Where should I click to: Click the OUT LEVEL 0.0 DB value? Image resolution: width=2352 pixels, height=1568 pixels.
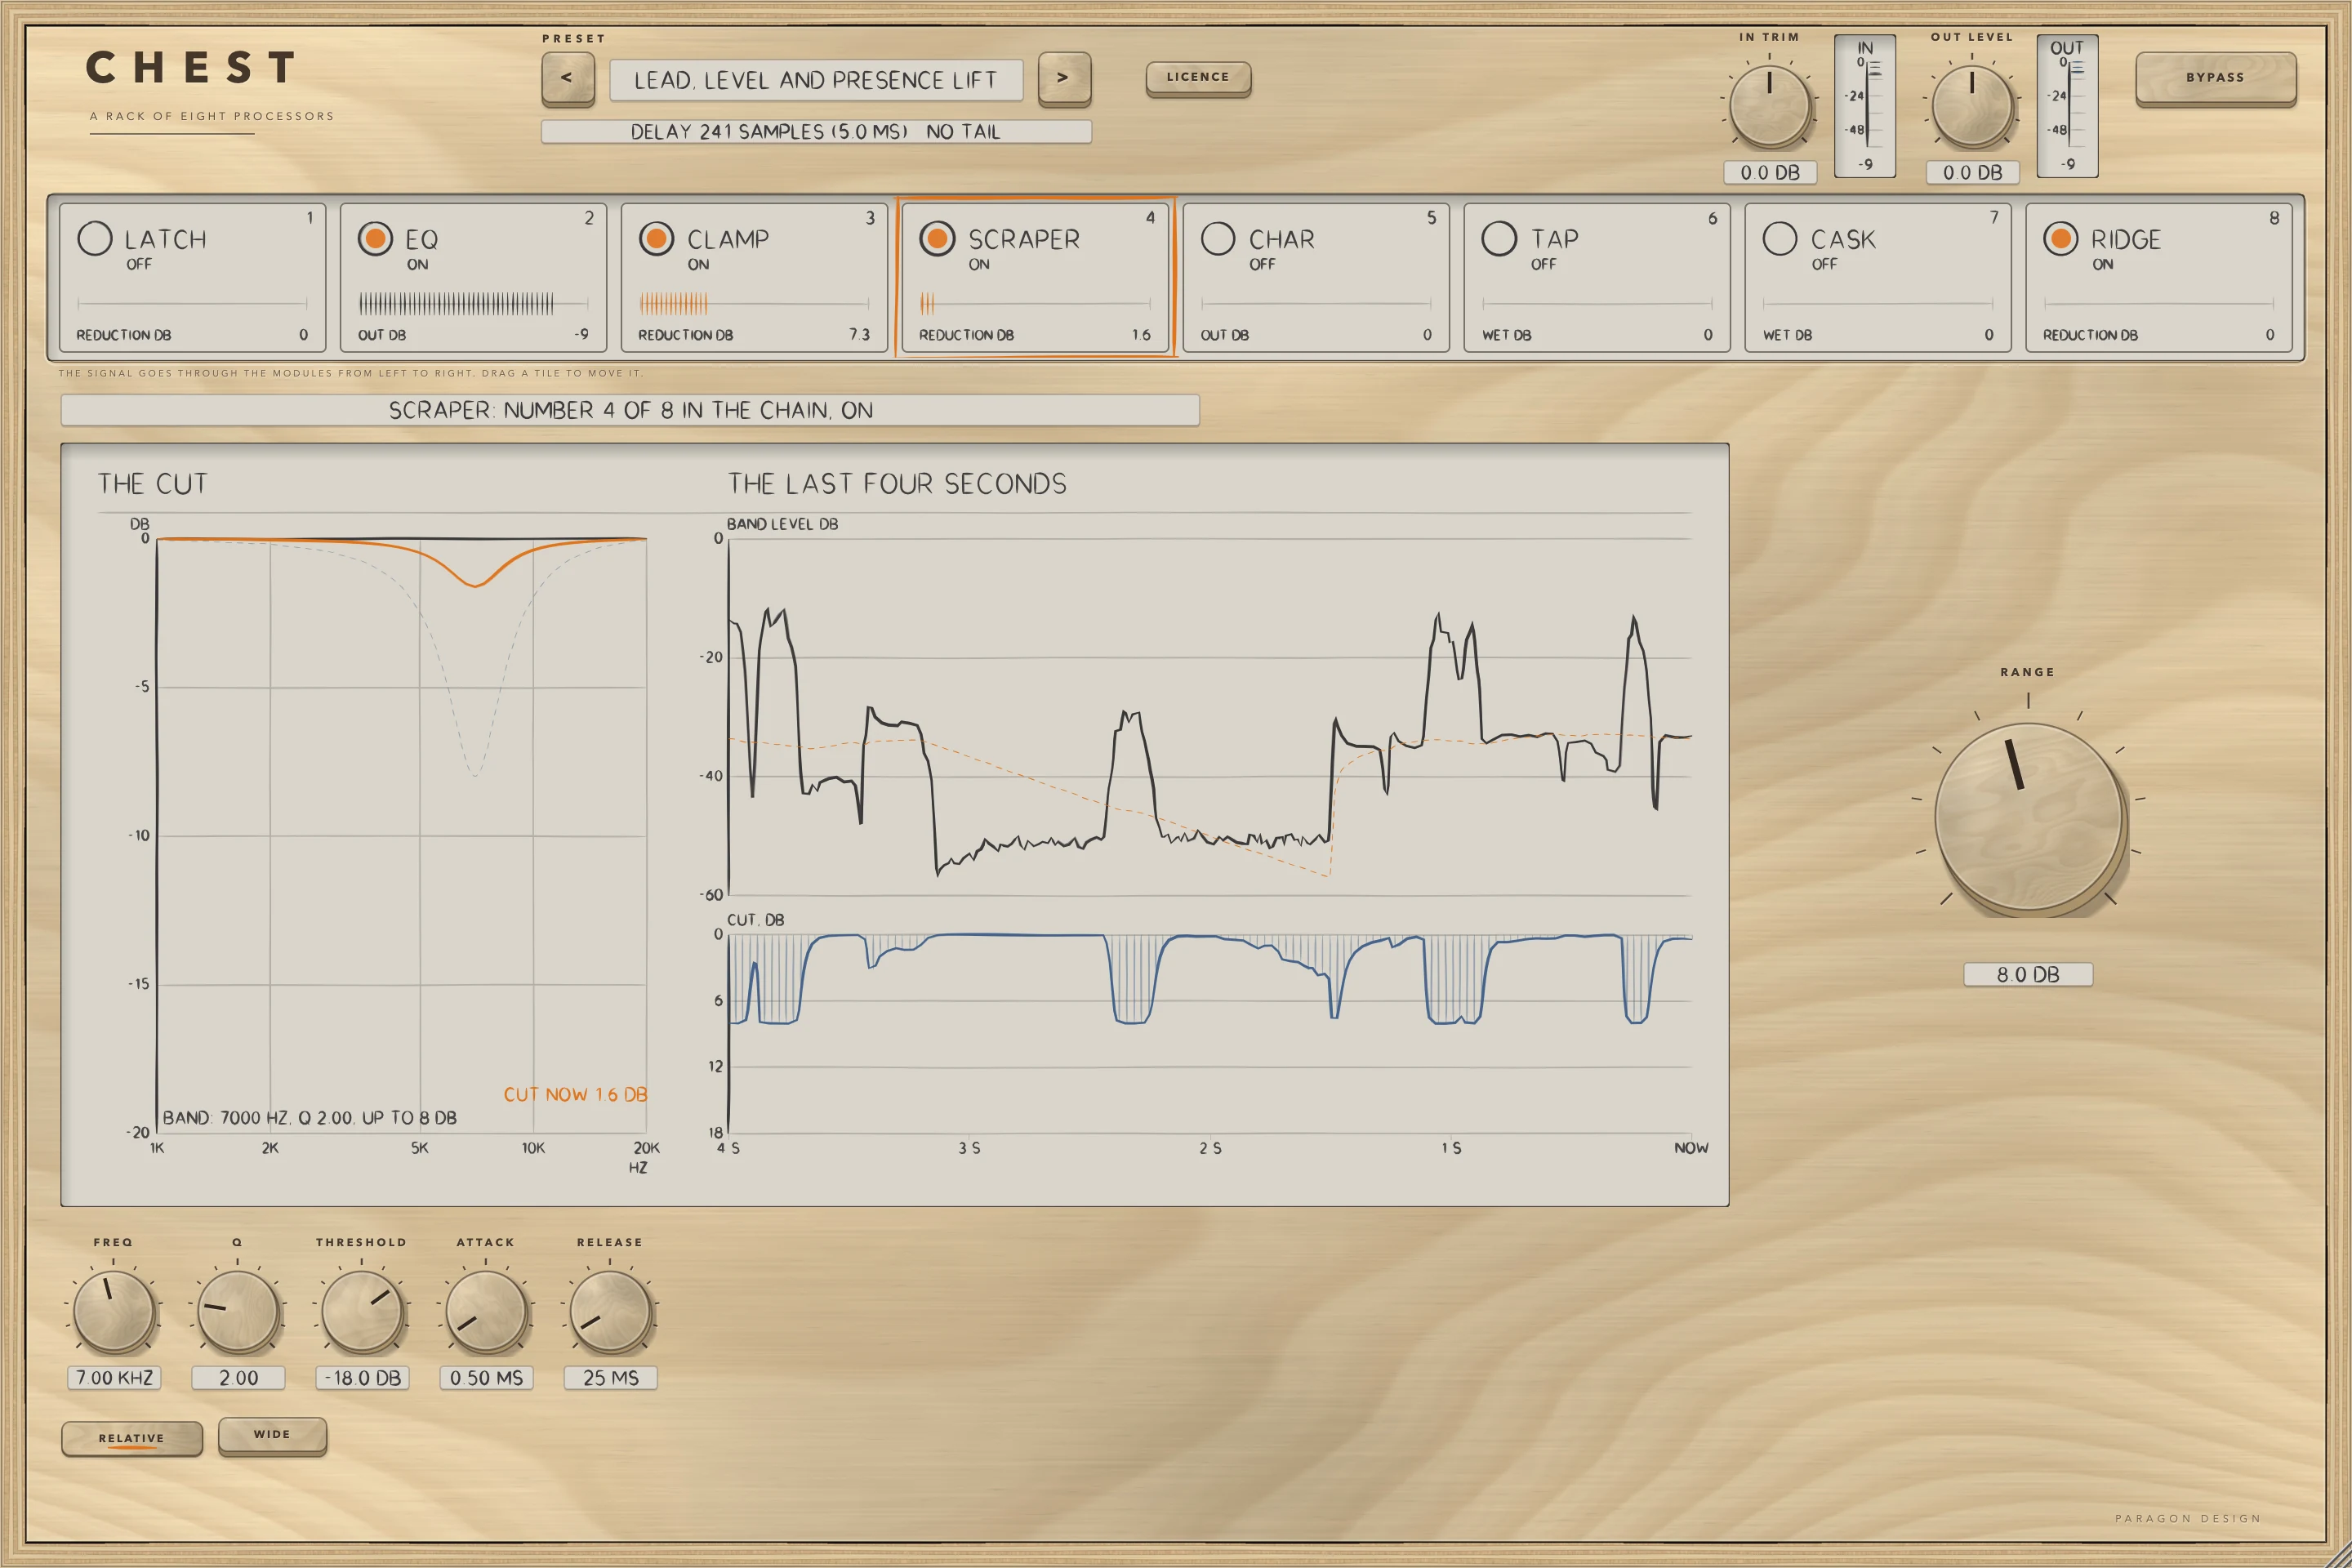point(1972,172)
